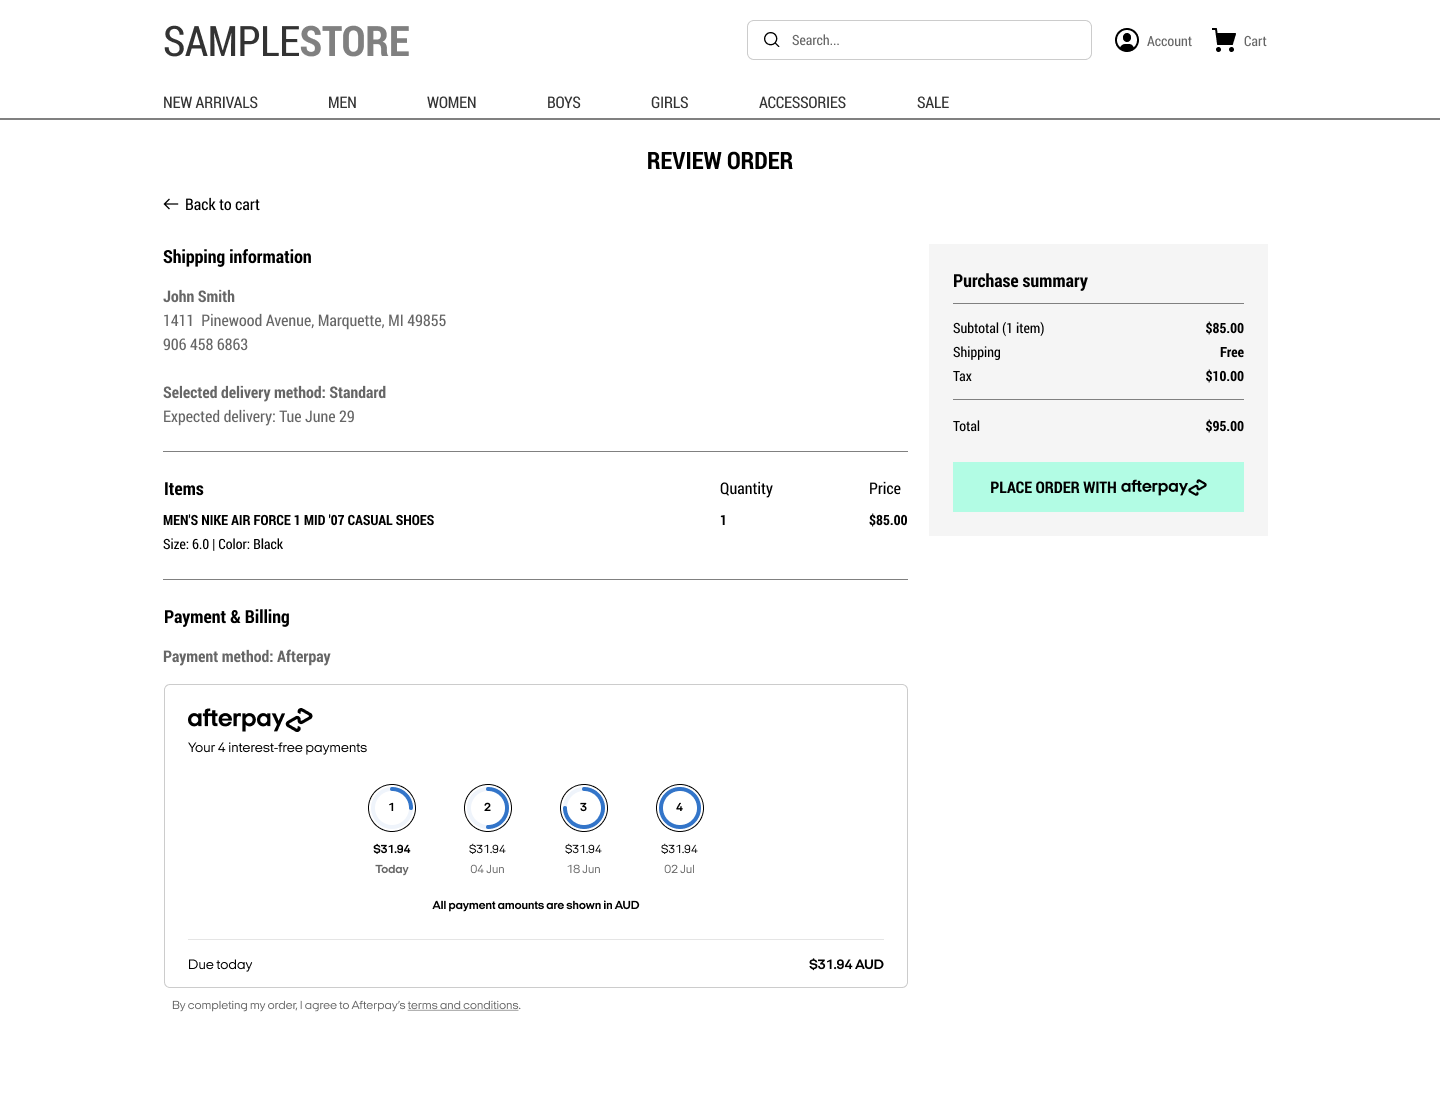Go to the Women category
The image size is (1440, 1095).
451,103
